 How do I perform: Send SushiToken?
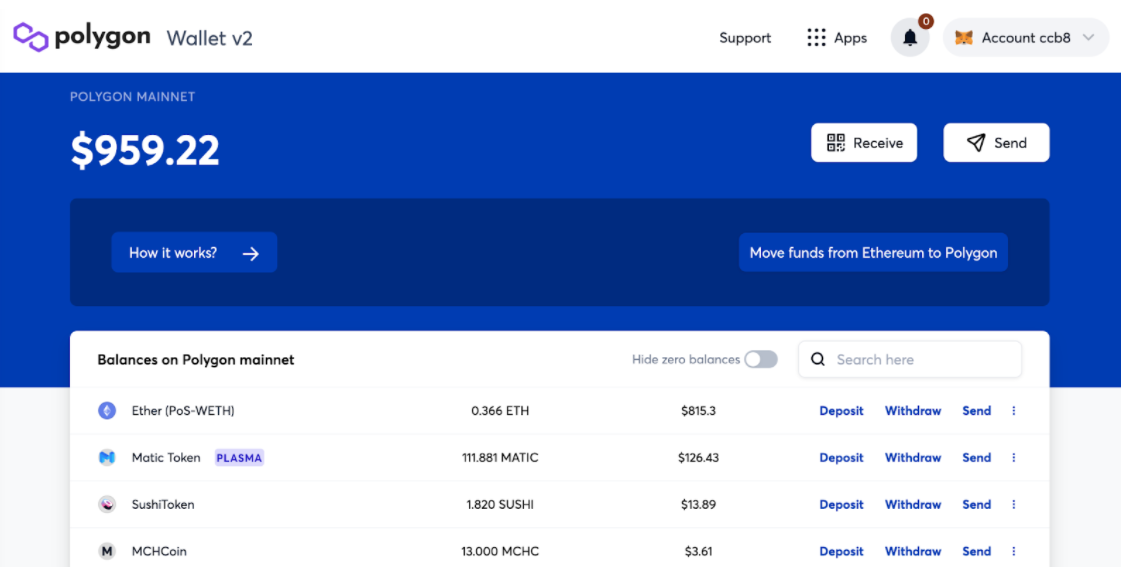point(977,504)
